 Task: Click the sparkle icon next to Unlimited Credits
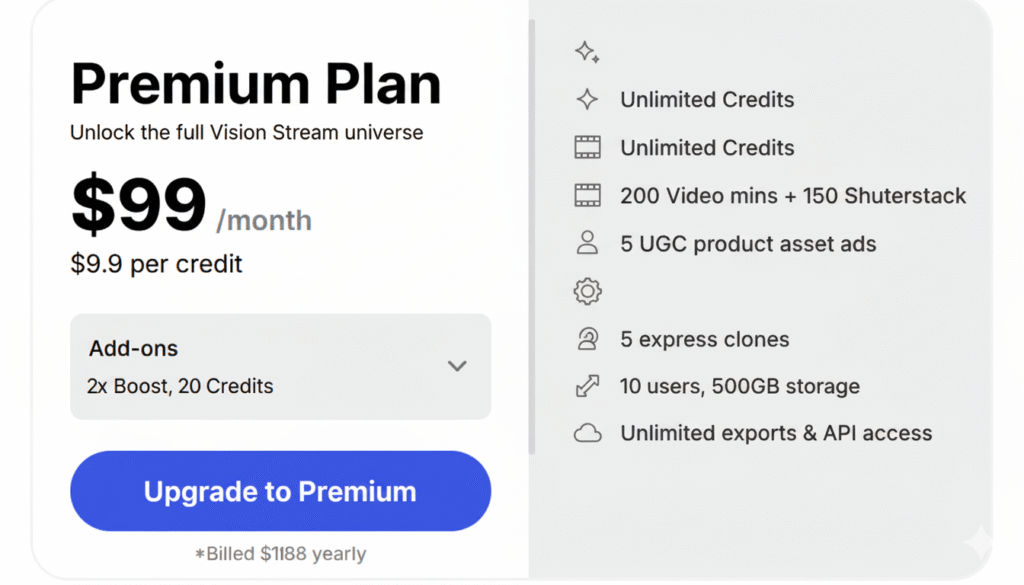[587, 100]
